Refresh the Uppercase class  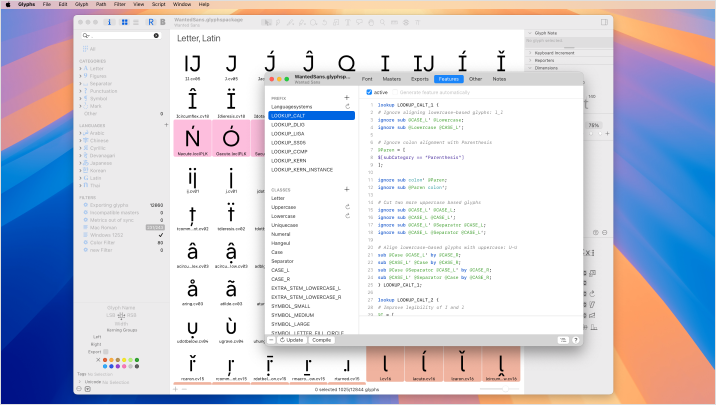coord(347,207)
